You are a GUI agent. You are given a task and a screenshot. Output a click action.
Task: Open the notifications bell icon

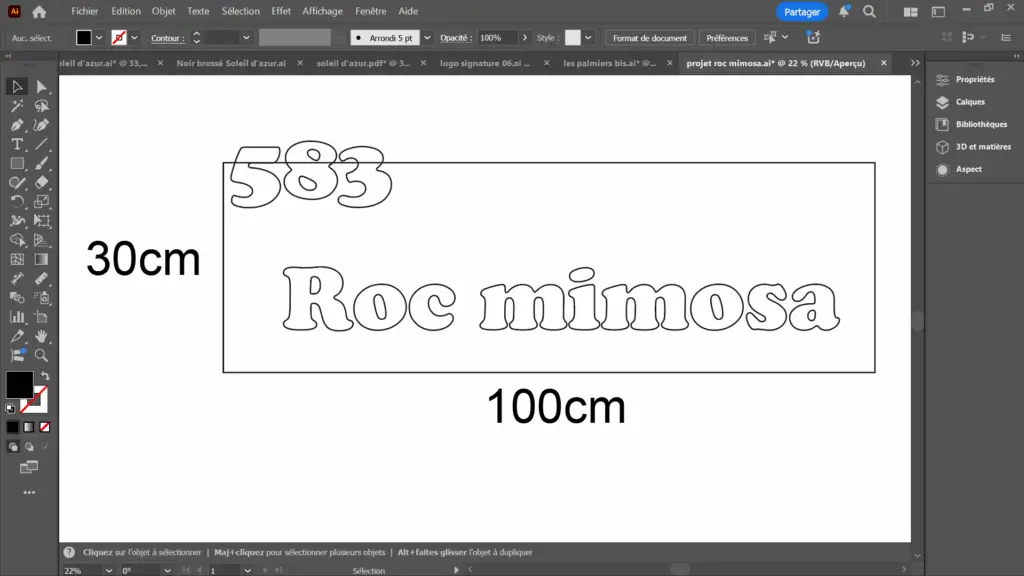(x=845, y=12)
